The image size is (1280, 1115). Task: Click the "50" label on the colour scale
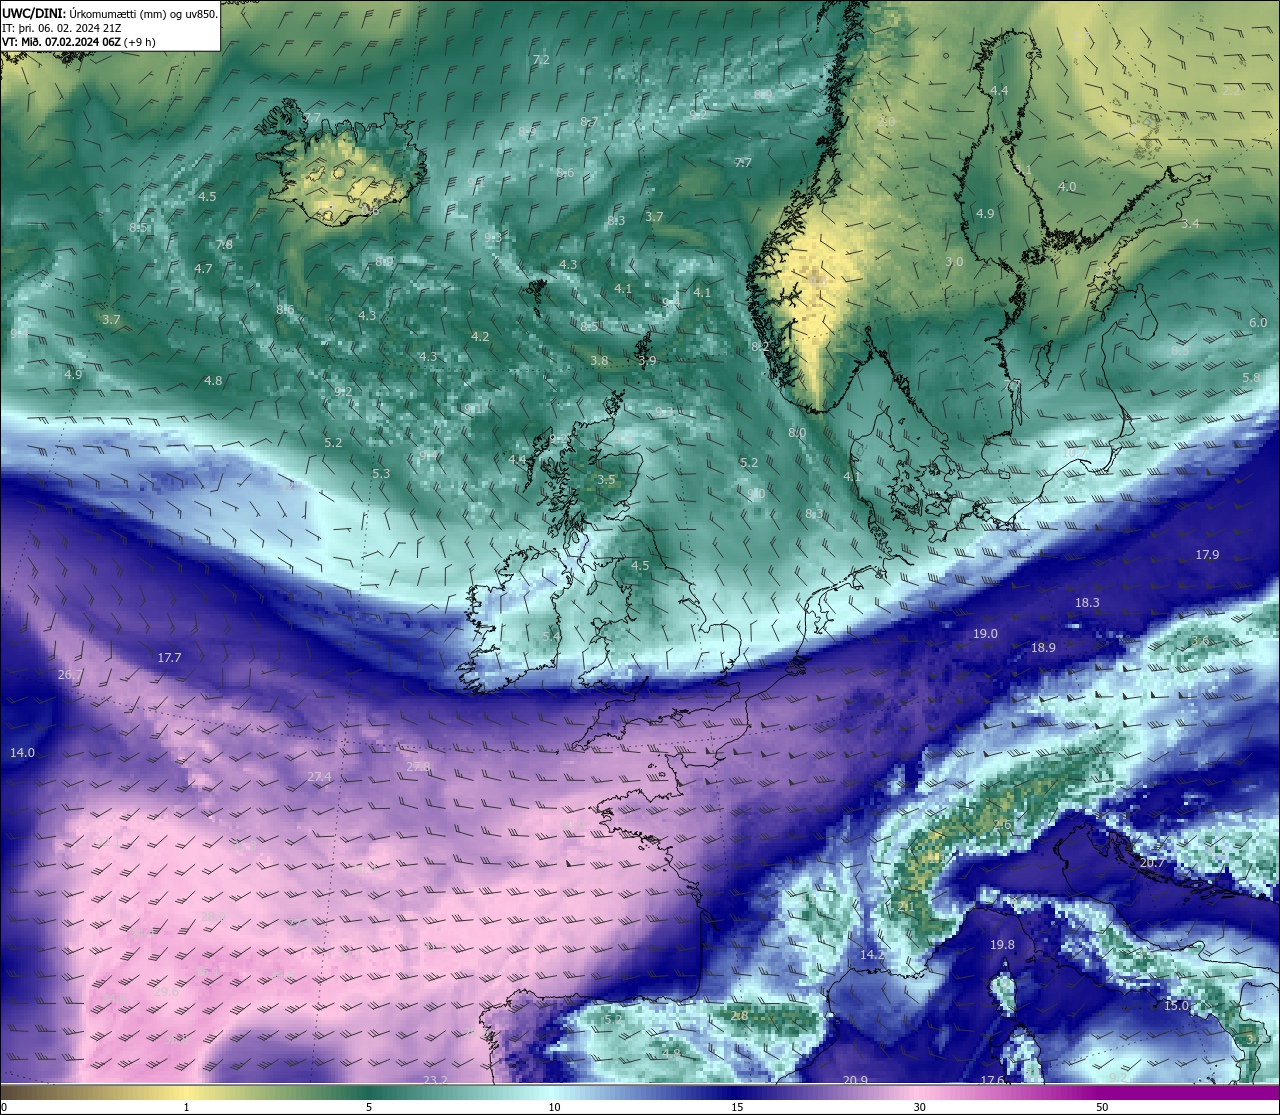tap(1102, 1107)
